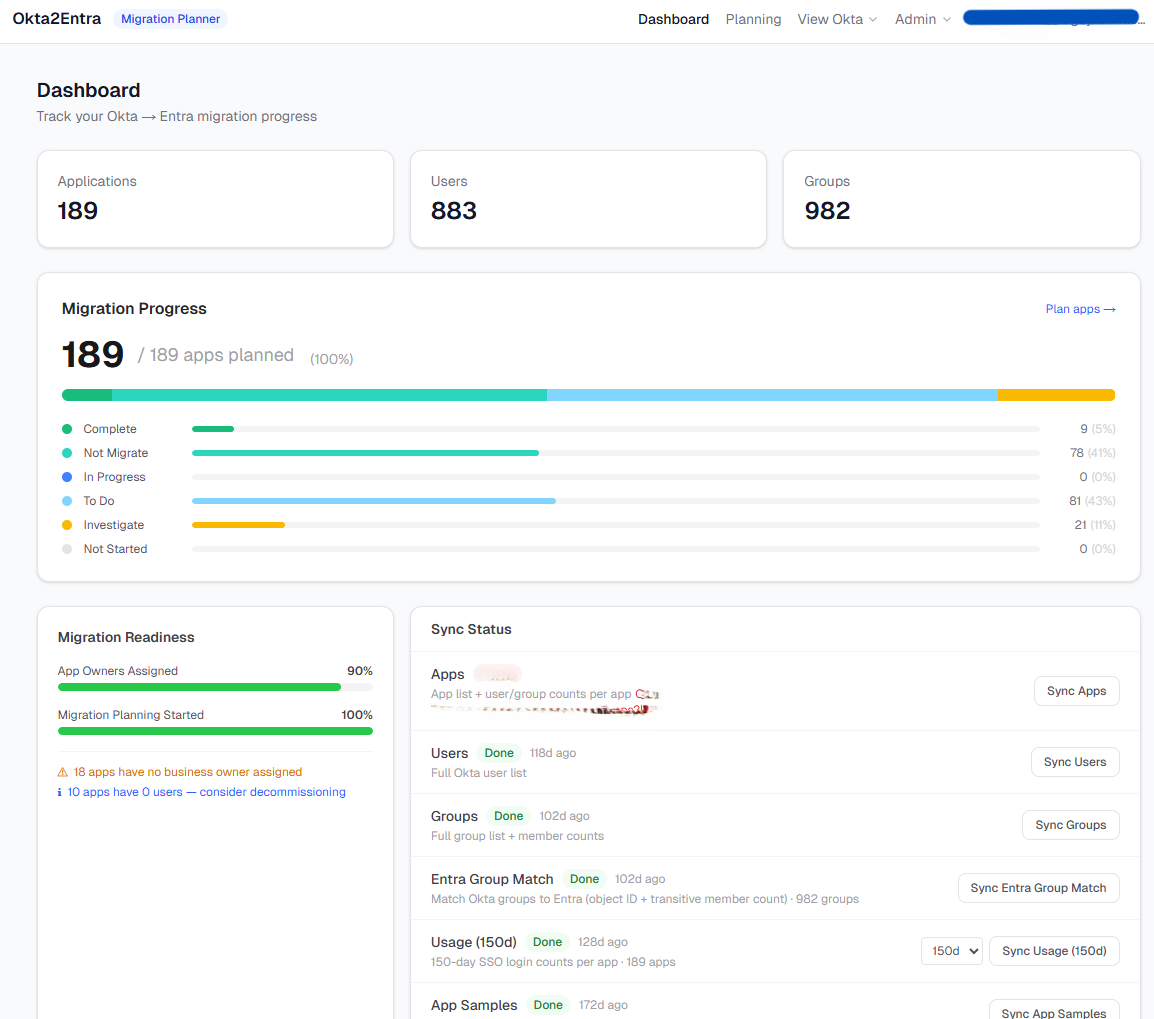Open 10 apps have 0 users link

206,792
